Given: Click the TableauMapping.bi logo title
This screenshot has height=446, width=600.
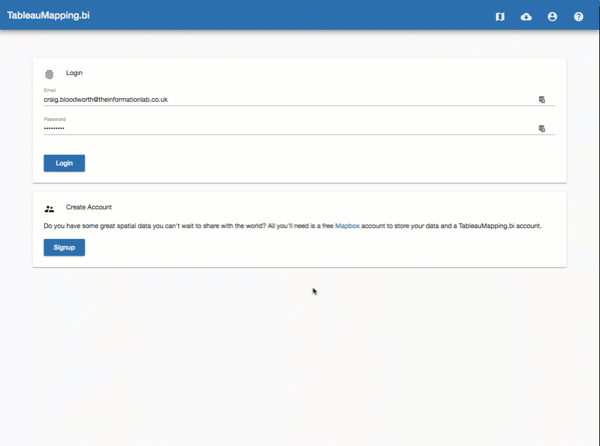Looking at the screenshot, I should click(48, 16).
